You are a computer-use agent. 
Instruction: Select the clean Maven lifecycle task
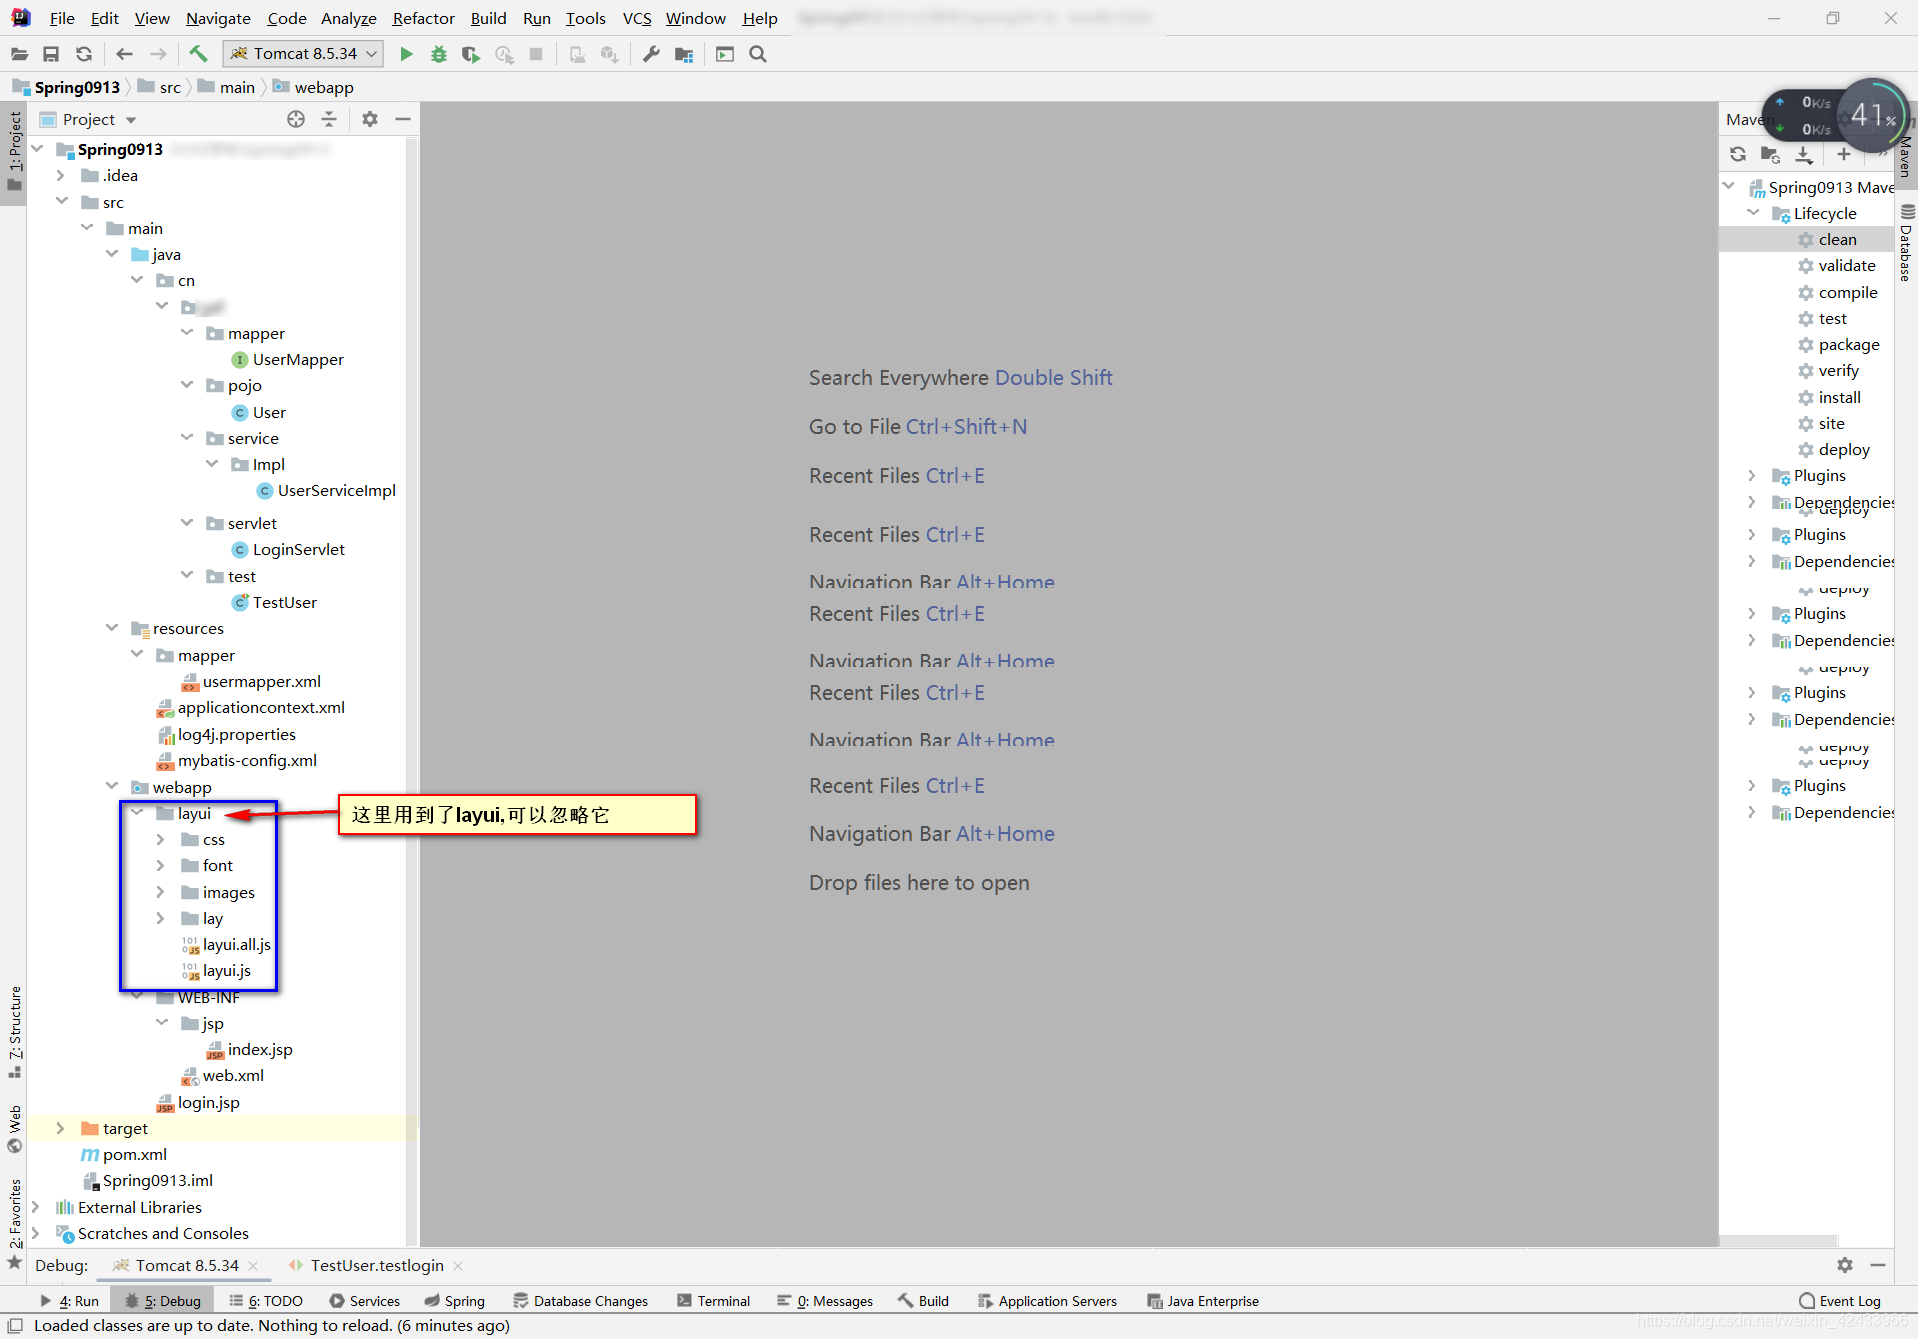pyautogui.click(x=1836, y=239)
